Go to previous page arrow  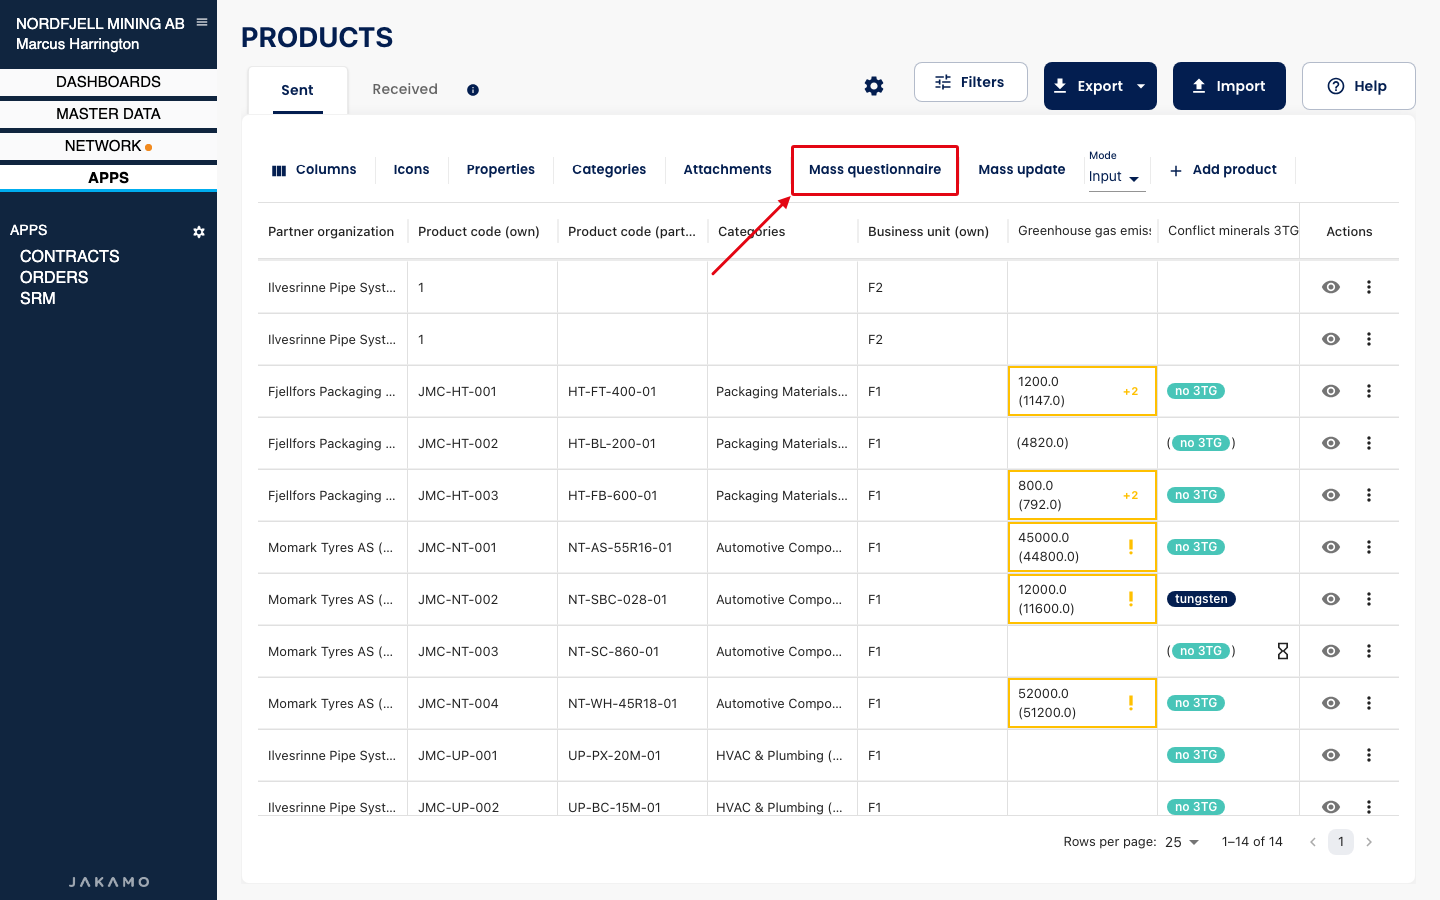(1313, 842)
